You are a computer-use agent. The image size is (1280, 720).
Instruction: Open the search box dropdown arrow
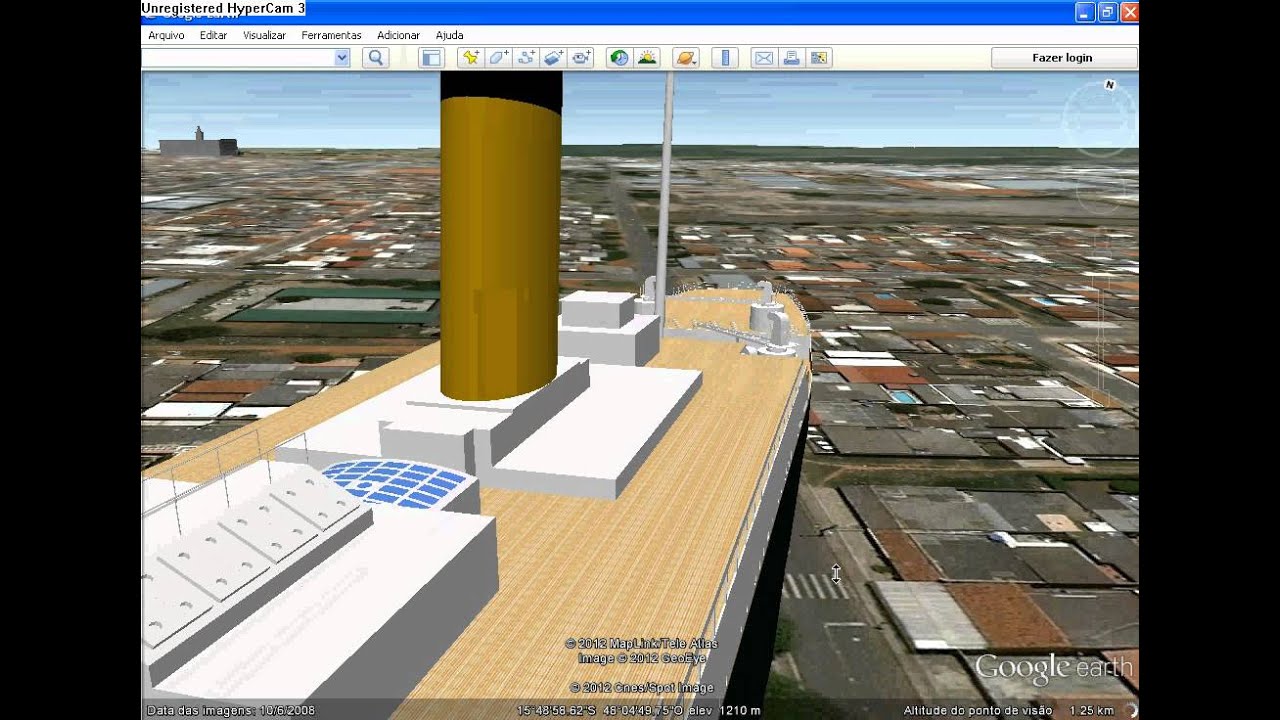pyautogui.click(x=342, y=58)
